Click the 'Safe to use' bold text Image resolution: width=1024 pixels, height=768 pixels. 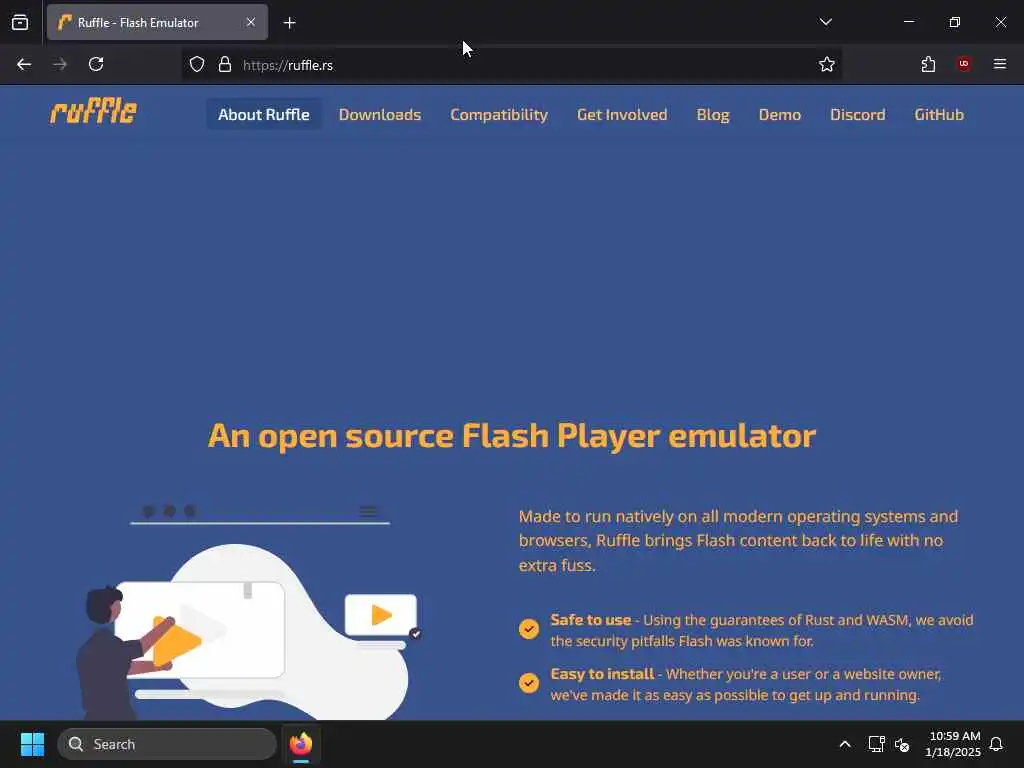click(590, 620)
